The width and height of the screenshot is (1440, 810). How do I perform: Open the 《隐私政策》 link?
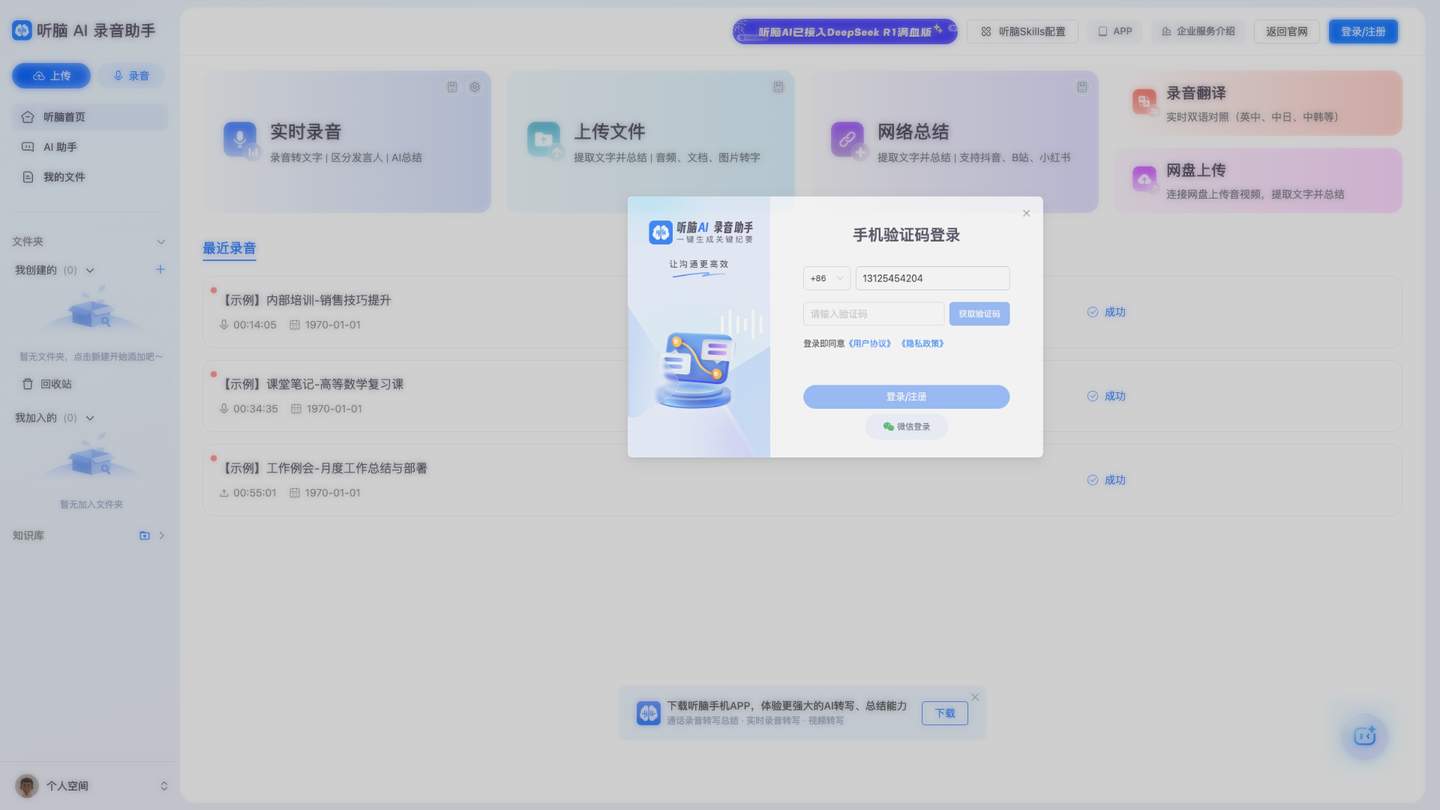922,344
